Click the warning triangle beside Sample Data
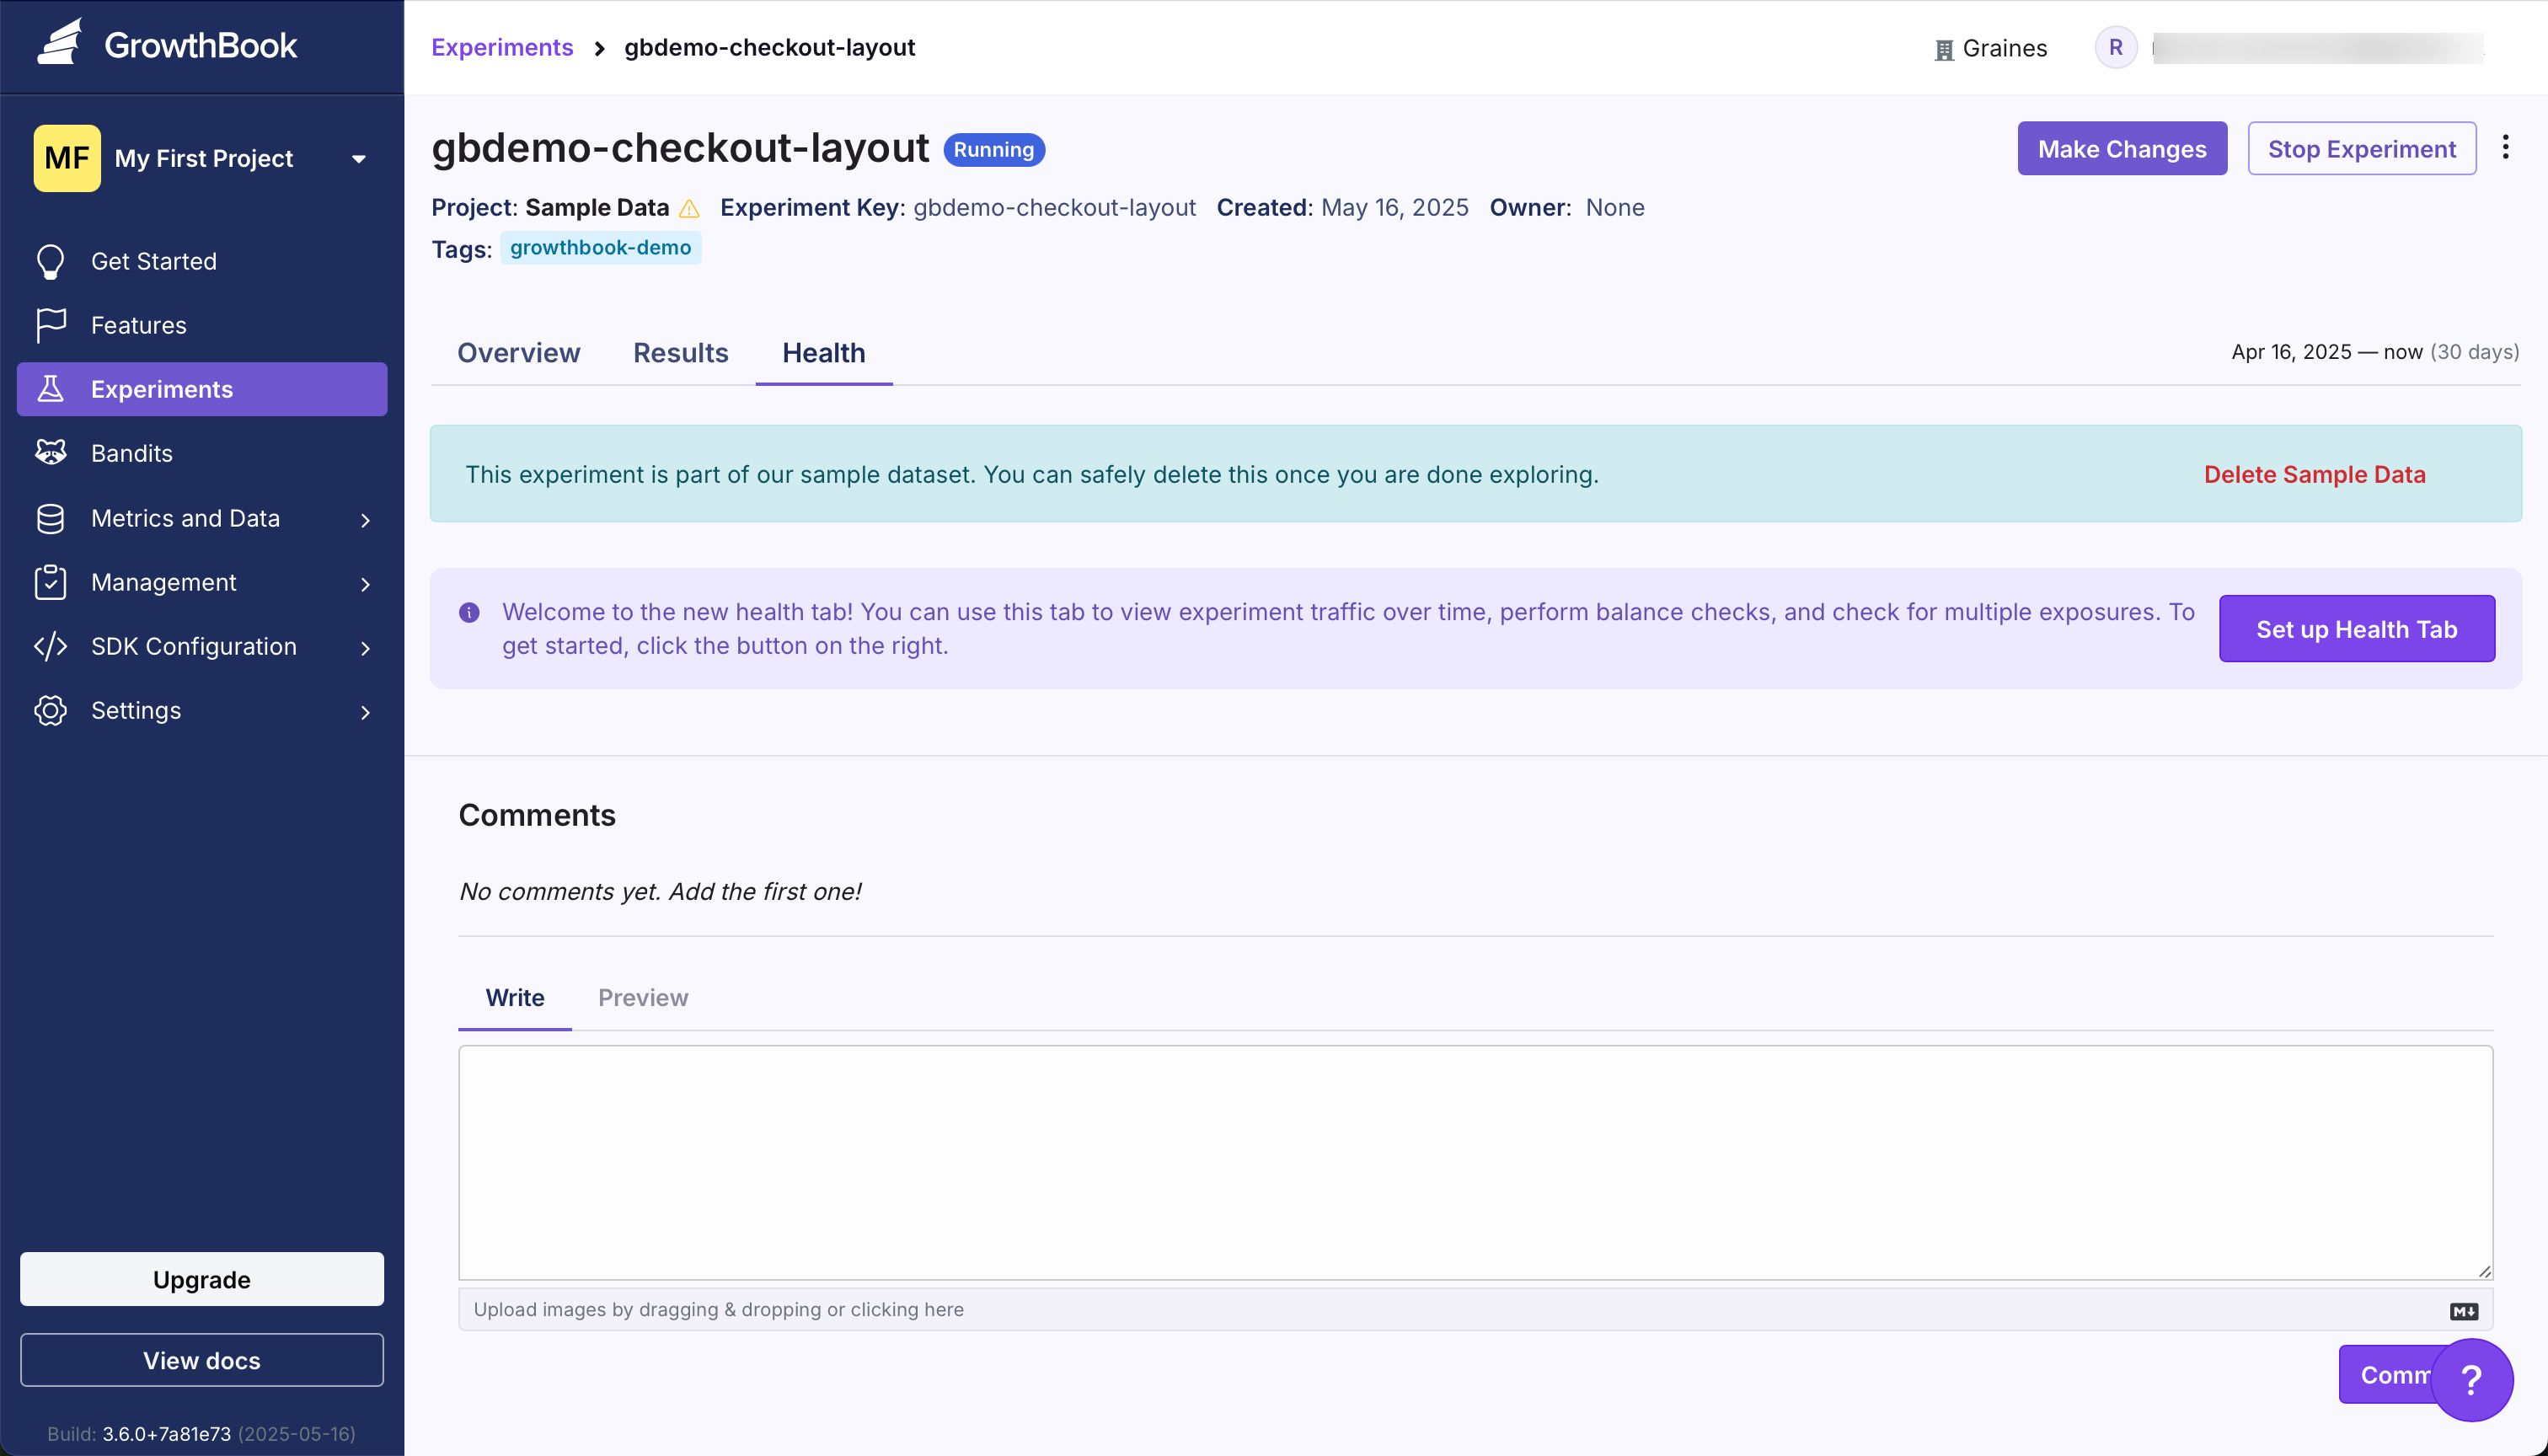Viewport: 2548px width, 1456px height. point(689,208)
